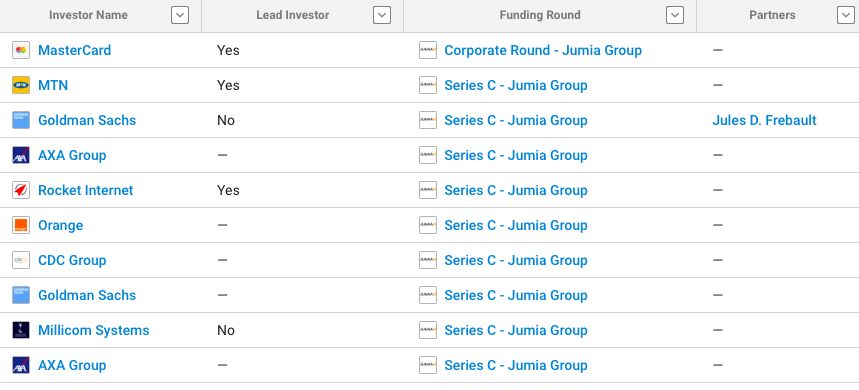
Task: Click the Orange company logo icon
Action: 21,225
